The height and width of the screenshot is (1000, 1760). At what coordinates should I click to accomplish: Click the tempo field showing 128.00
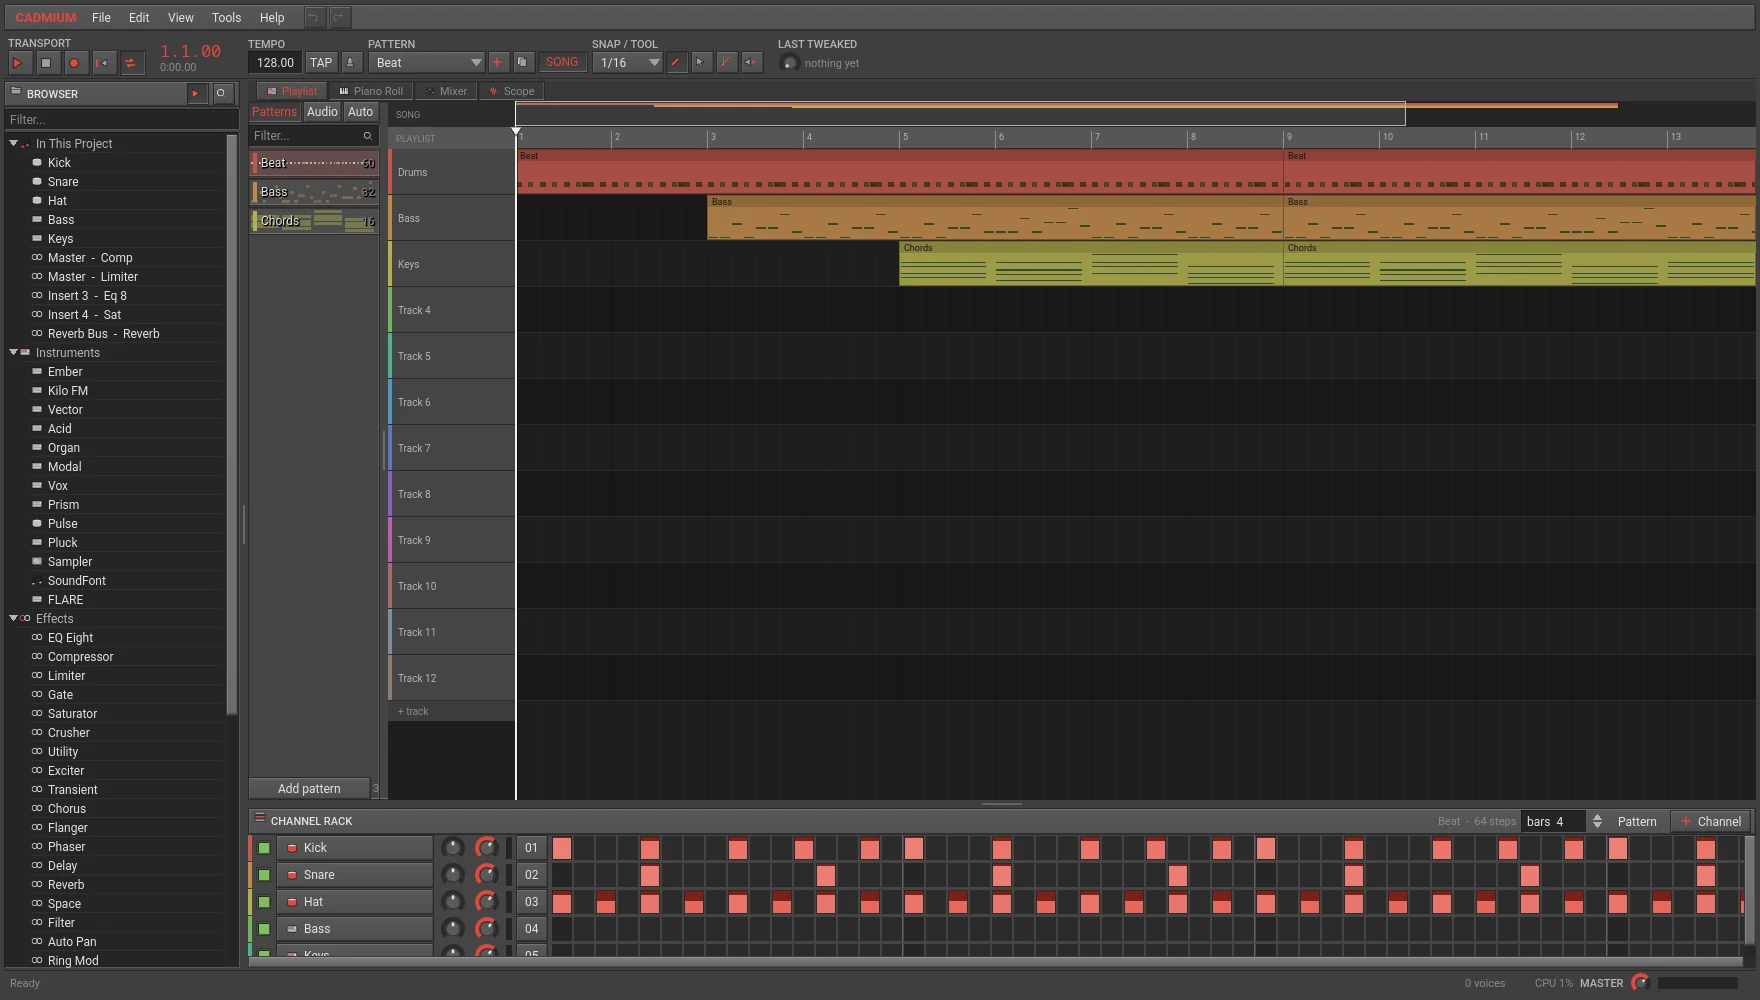[x=274, y=63]
